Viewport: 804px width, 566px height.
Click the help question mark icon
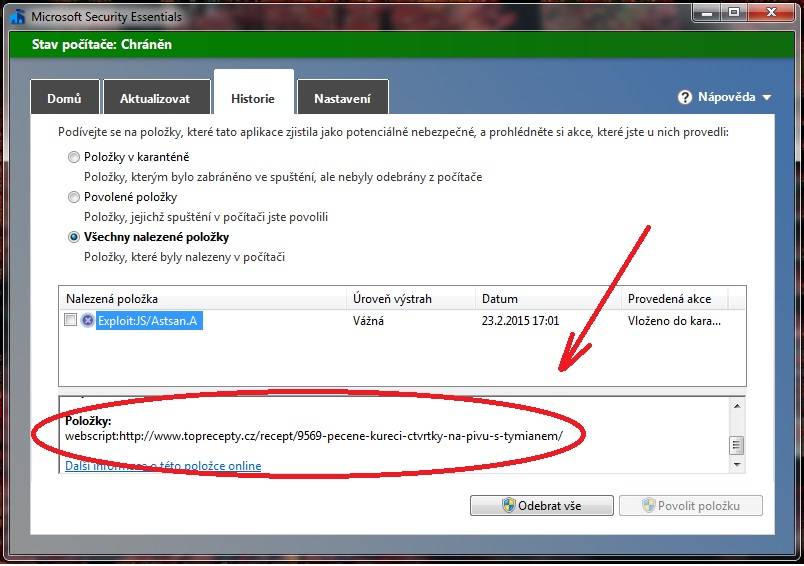tap(685, 97)
